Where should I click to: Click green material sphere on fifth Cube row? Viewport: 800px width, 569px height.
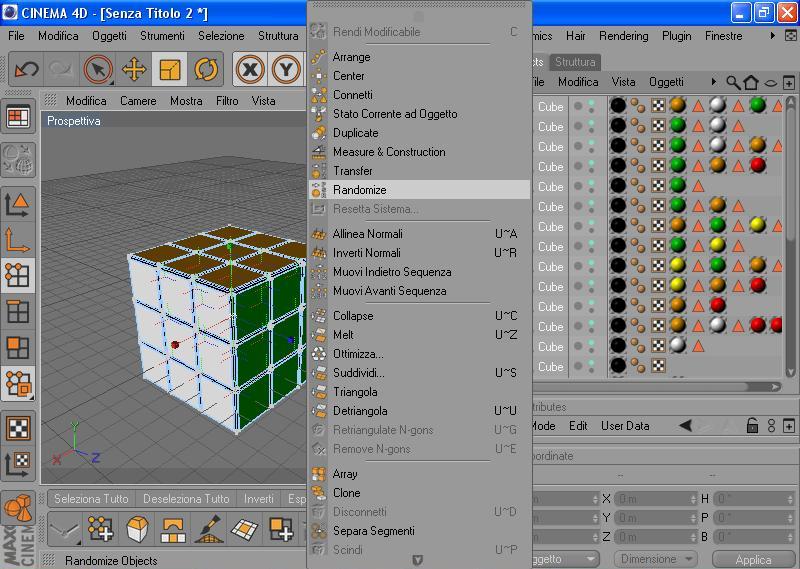click(x=678, y=185)
